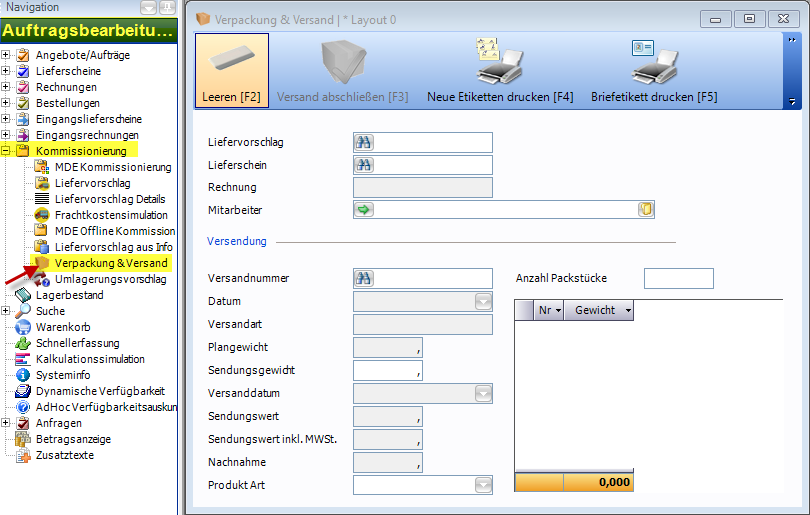Click binoculars icon in Versandnummer field
Image resolution: width=810 pixels, height=515 pixels.
(x=365, y=279)
